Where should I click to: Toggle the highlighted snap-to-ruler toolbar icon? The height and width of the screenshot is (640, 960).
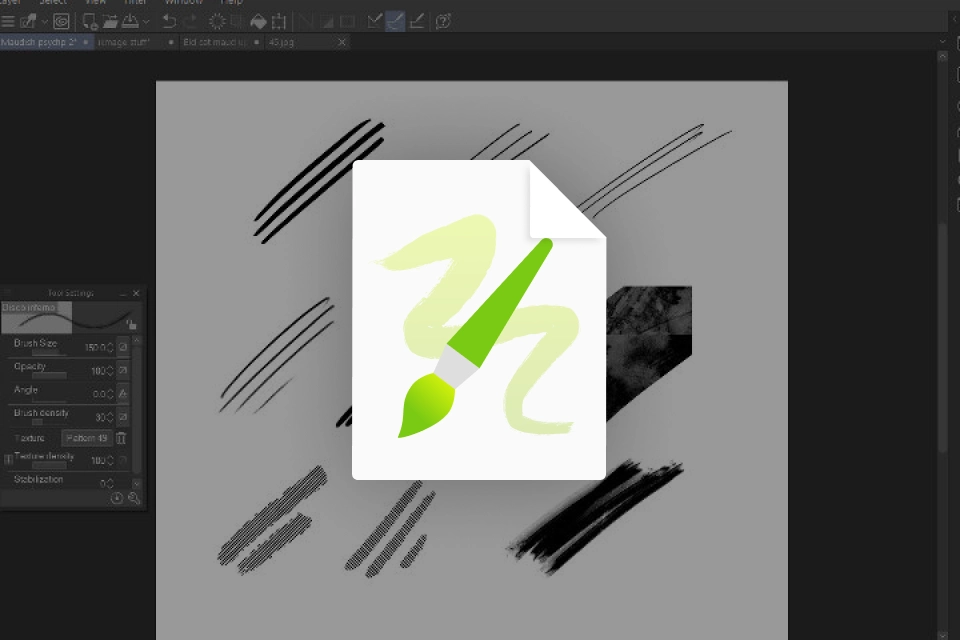(396, 21)
